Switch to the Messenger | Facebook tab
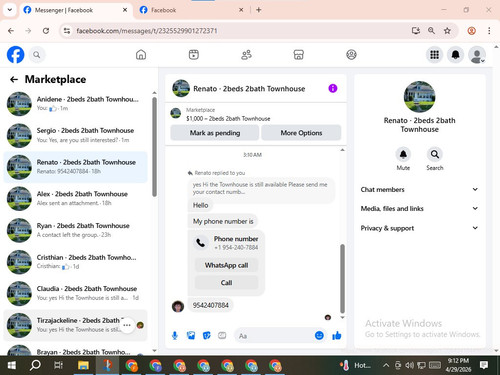500x375 pixels. 76,10
